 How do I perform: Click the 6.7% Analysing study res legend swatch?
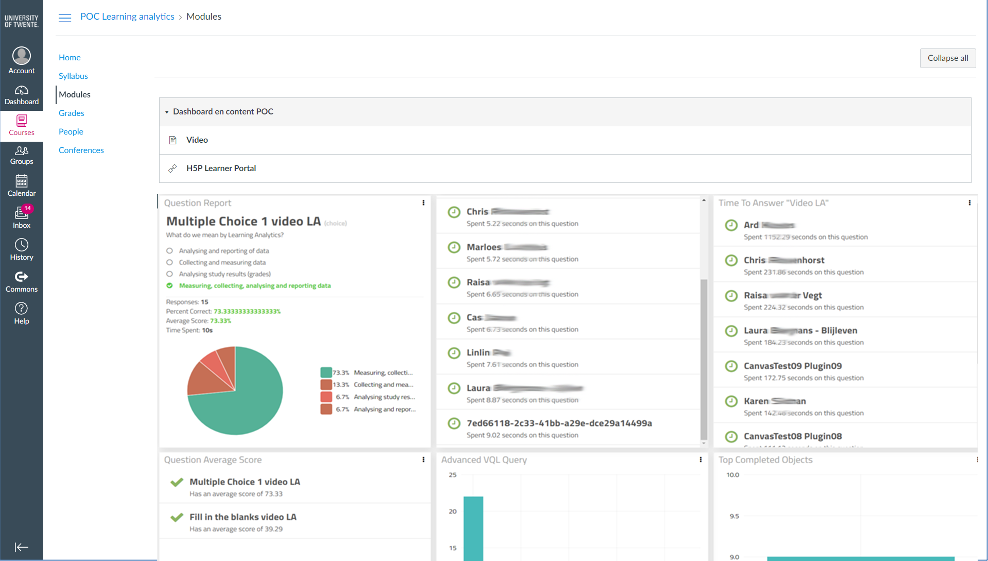click(x=326, y=397)
